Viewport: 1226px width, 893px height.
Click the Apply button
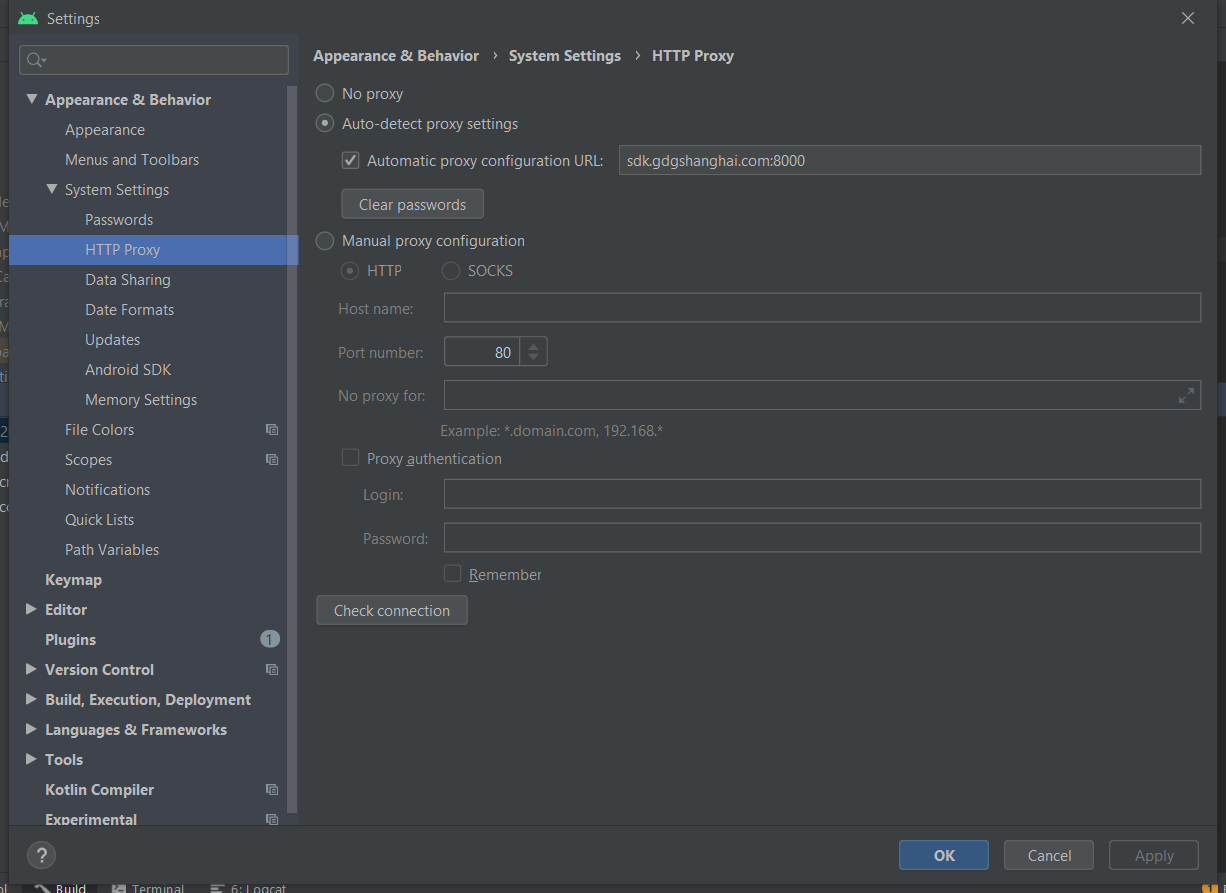pos(1154,855)
